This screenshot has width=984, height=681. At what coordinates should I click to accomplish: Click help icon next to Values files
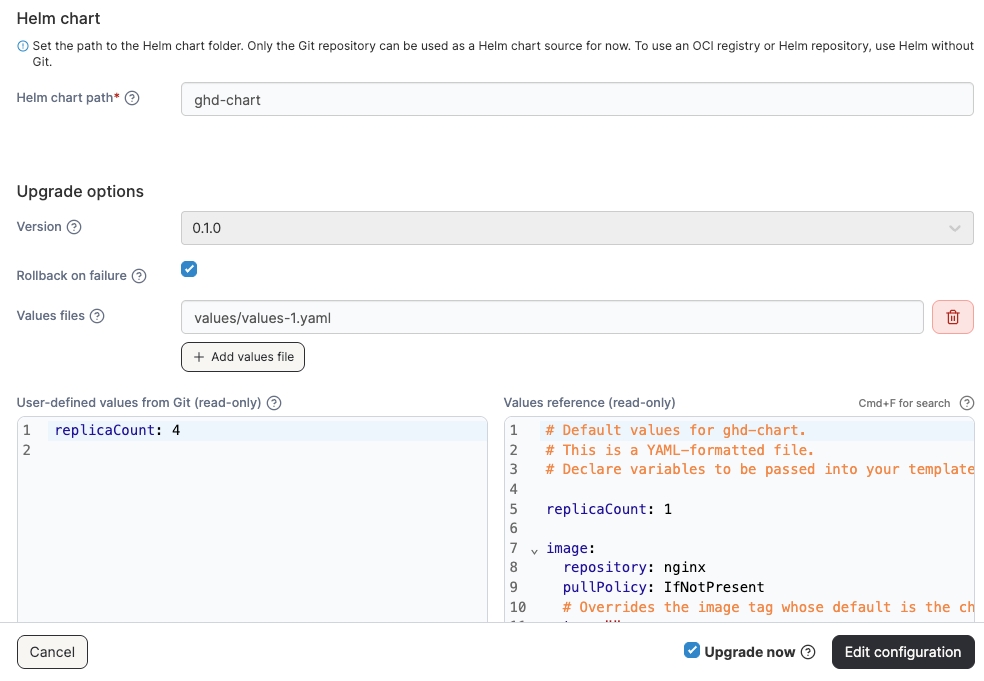click(x=97, y=316)
